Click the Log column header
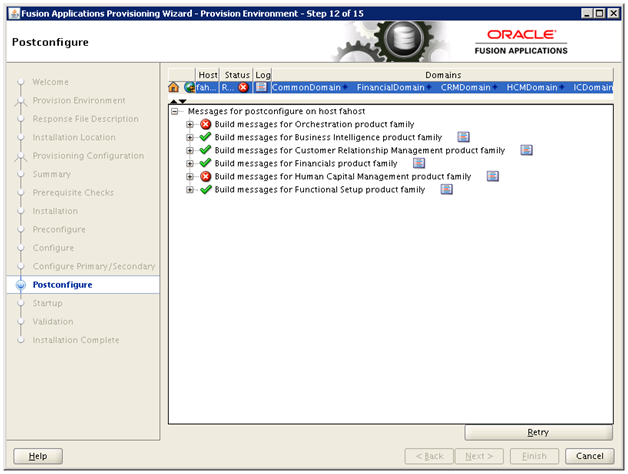 tap(263, 75)
